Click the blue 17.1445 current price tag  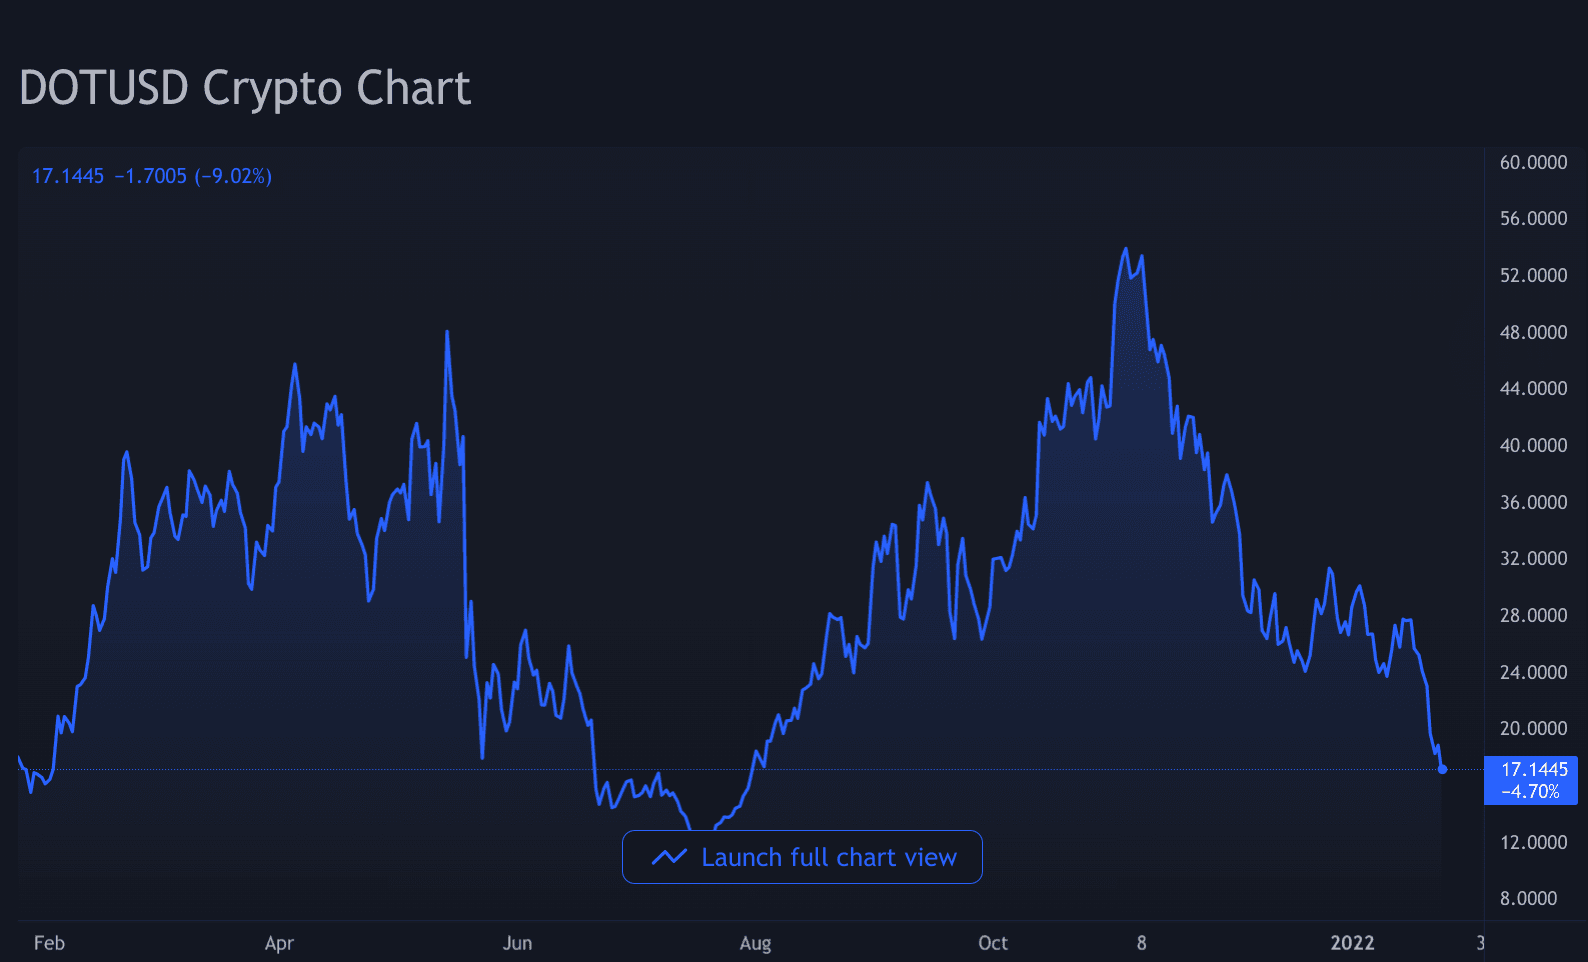1530,780
